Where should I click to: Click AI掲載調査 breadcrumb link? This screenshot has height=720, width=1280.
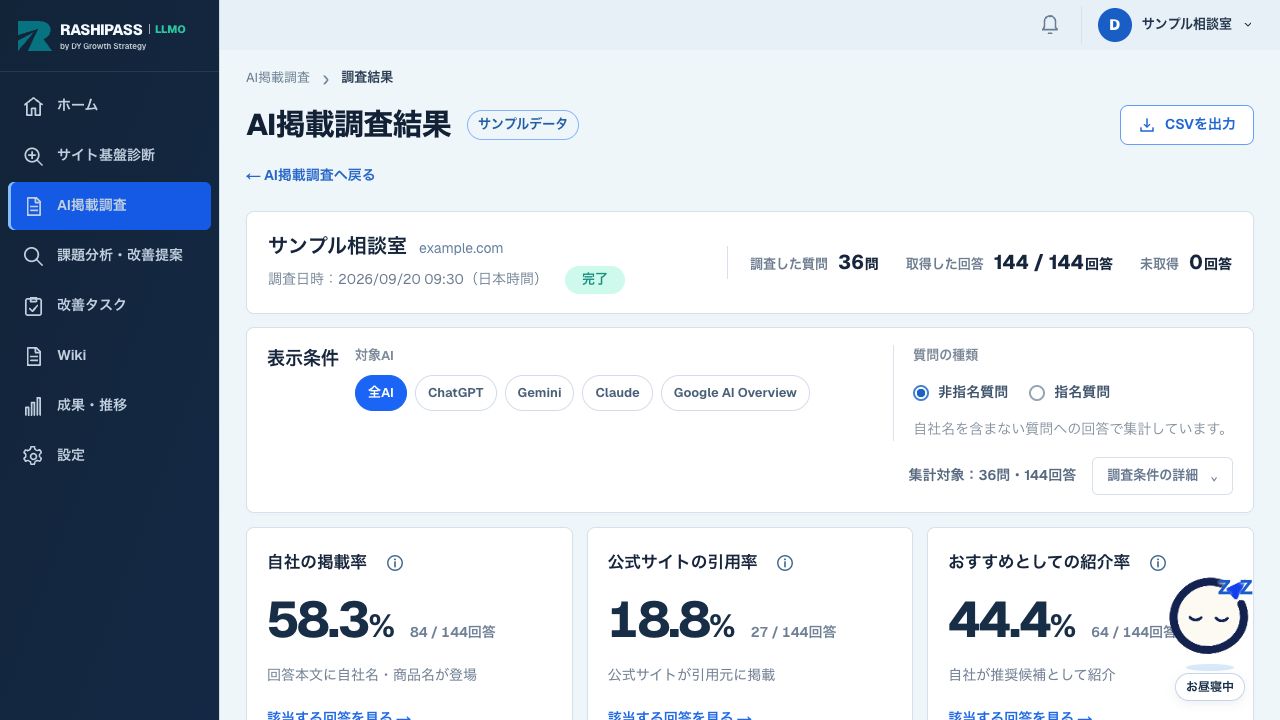pyautogui.click(x=278, y=77)
